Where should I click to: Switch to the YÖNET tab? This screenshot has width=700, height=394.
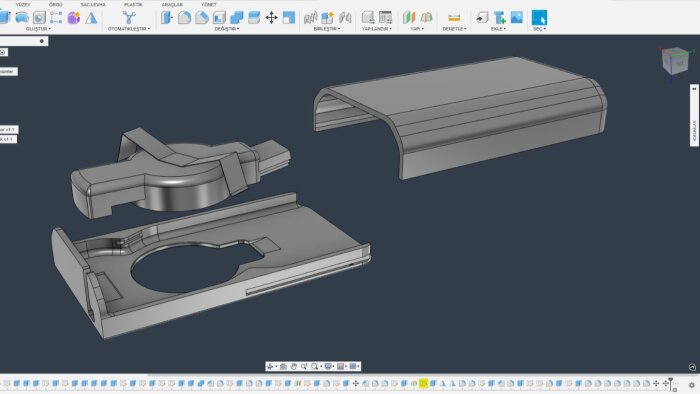(208, 4)
